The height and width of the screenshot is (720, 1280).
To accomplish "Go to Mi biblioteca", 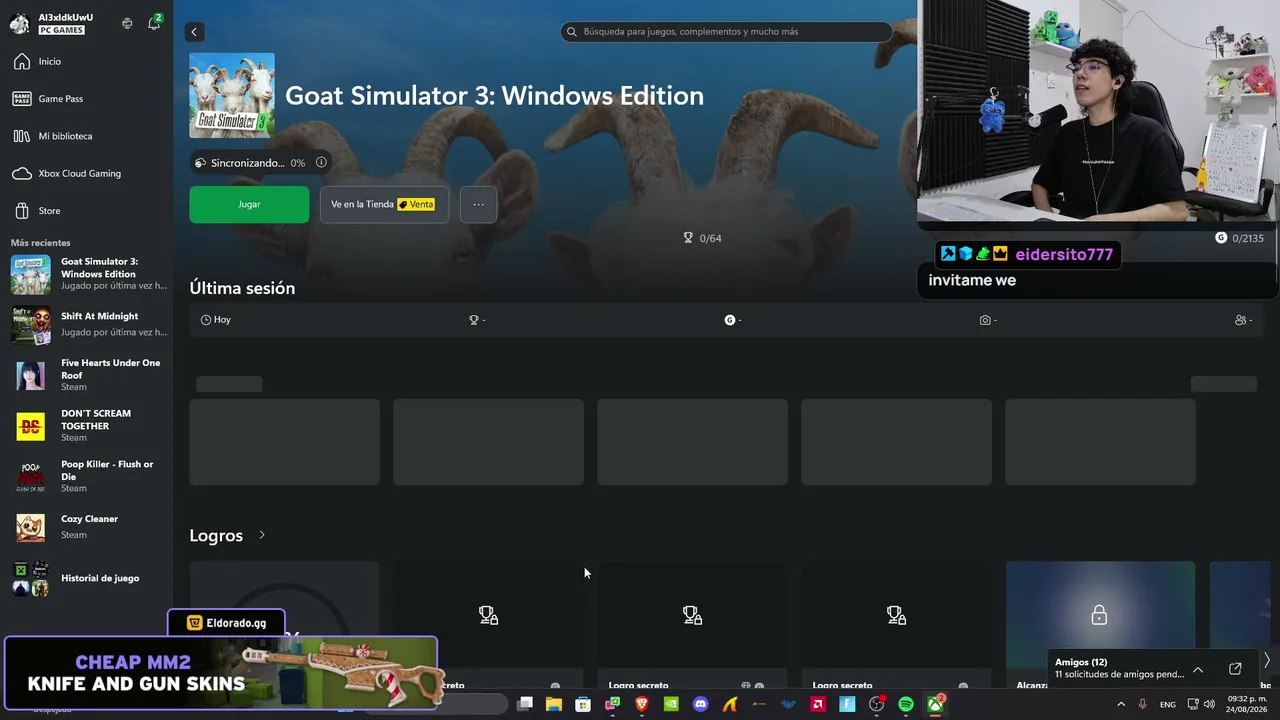I will 86,136.
